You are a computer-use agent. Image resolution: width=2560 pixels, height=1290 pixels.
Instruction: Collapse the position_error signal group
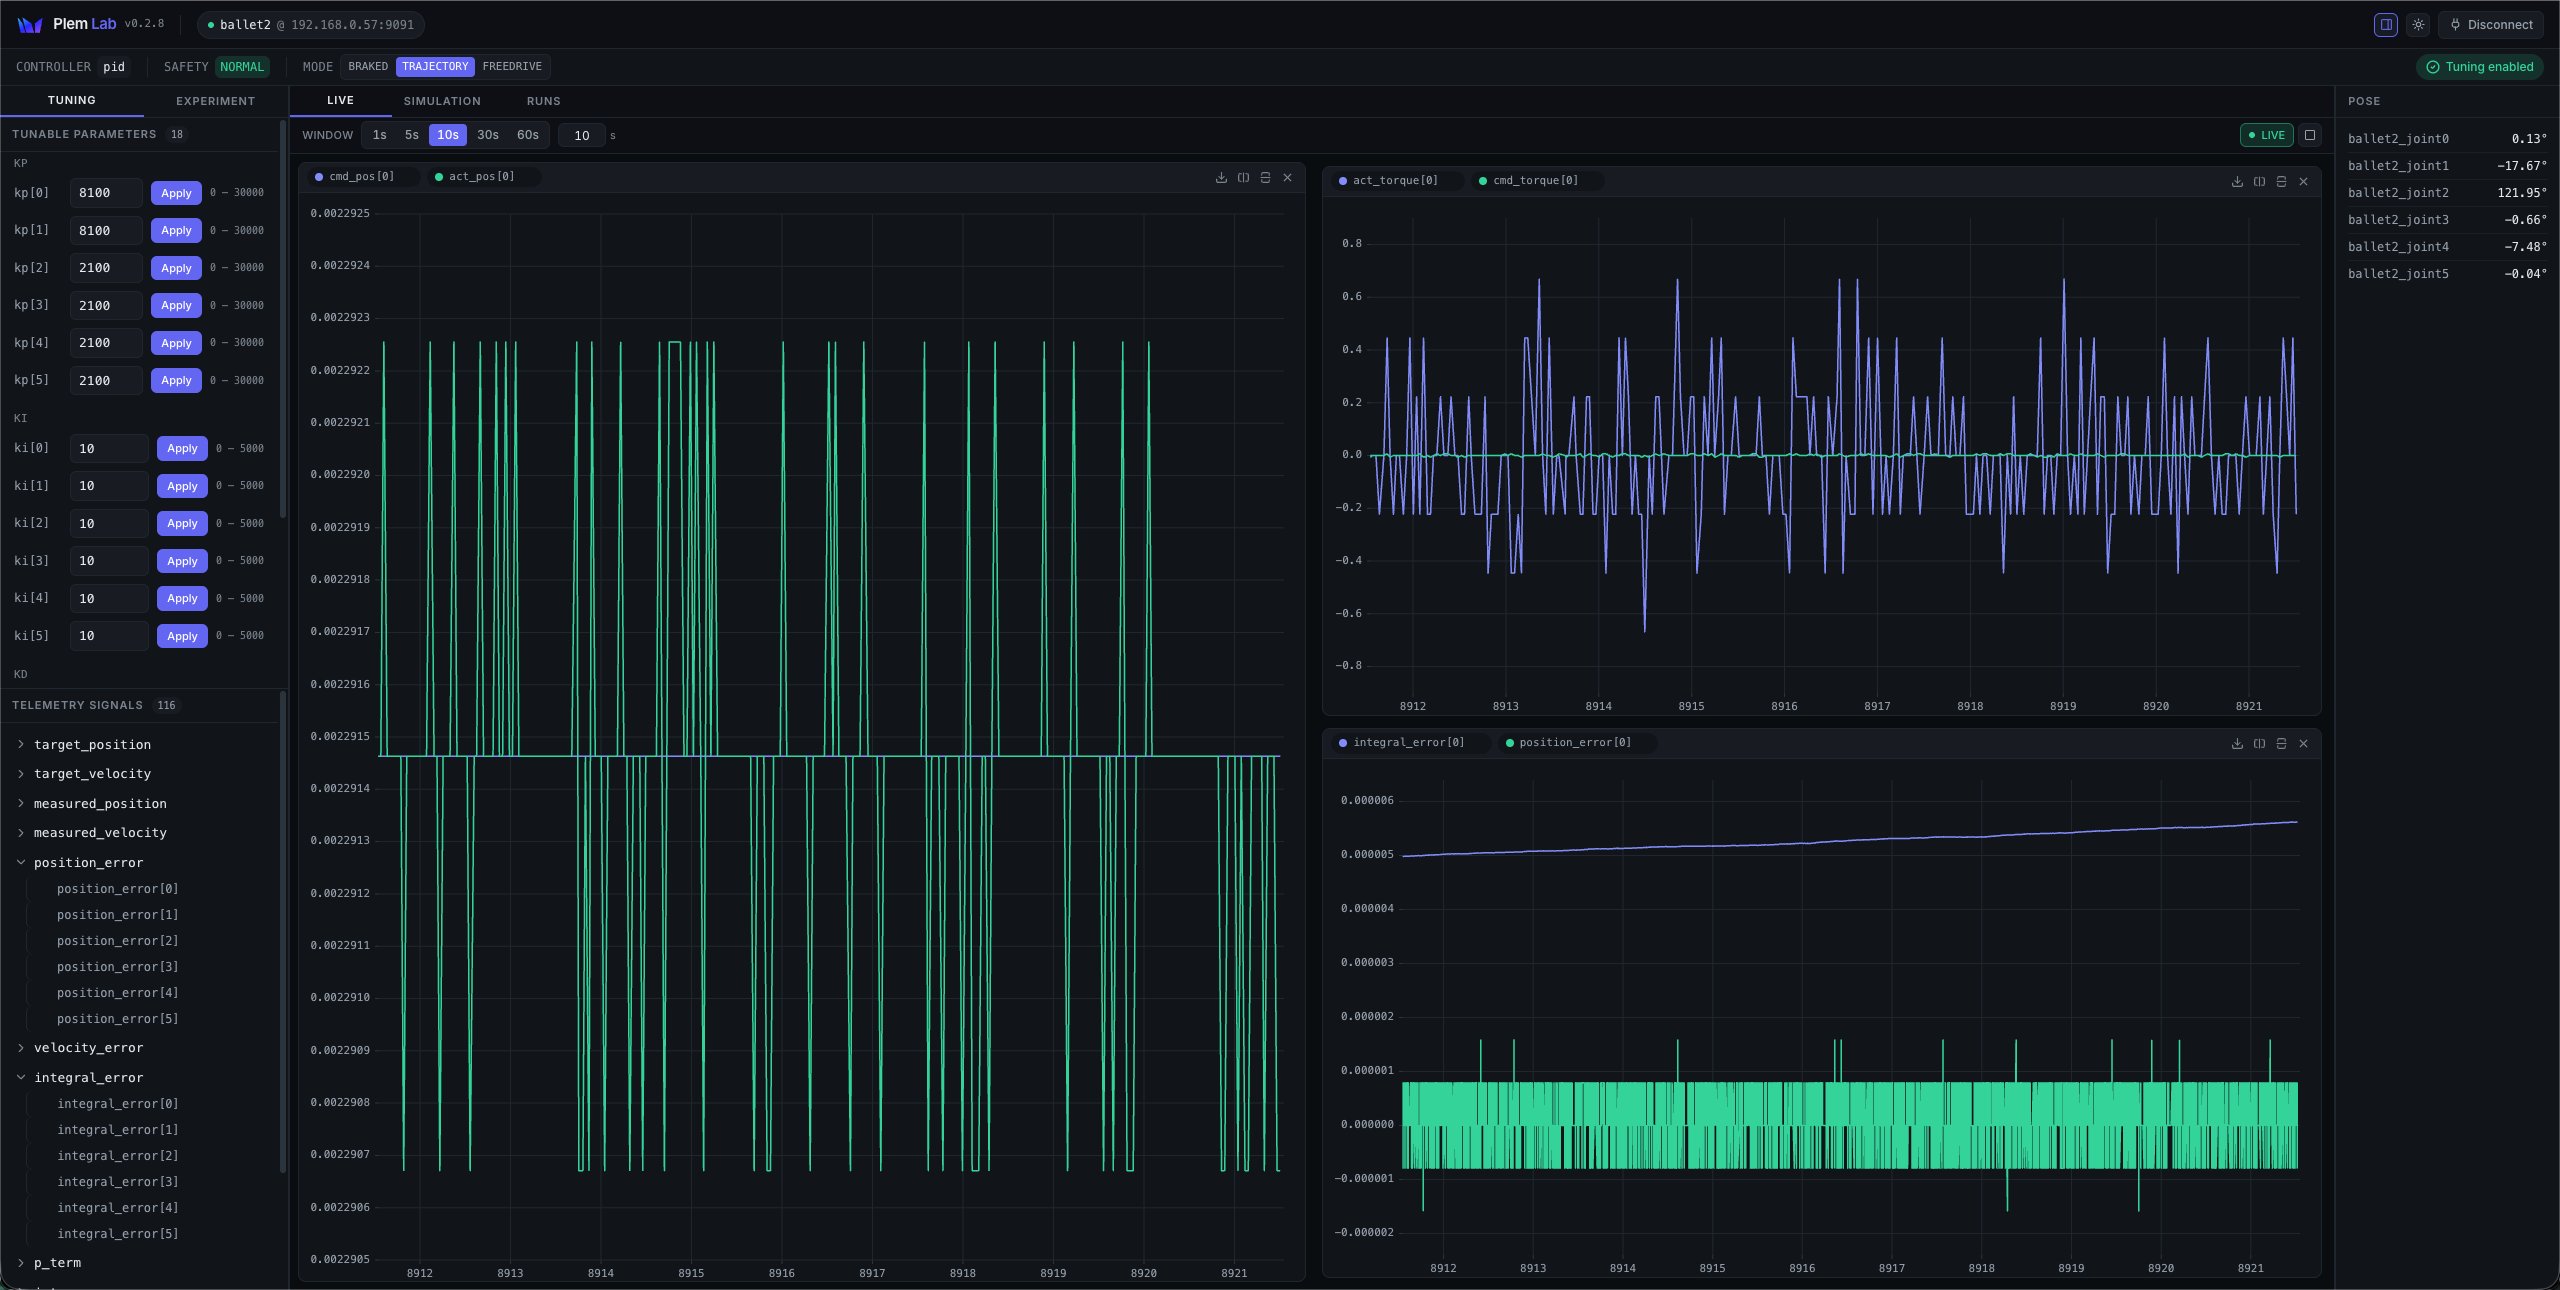[88, 863]
